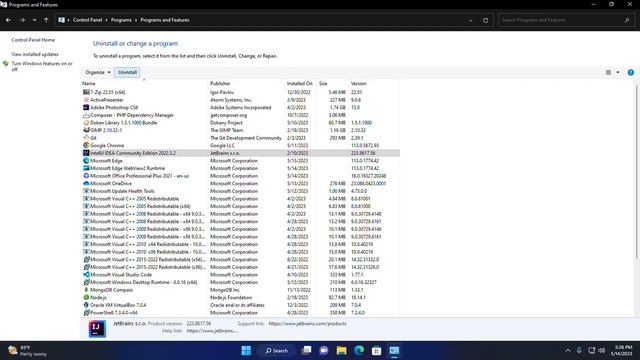Image resolution: width=640 pixels, height=360 pixels.
Task: Select the Node.js program icon
Action: (x=86, y=298)
